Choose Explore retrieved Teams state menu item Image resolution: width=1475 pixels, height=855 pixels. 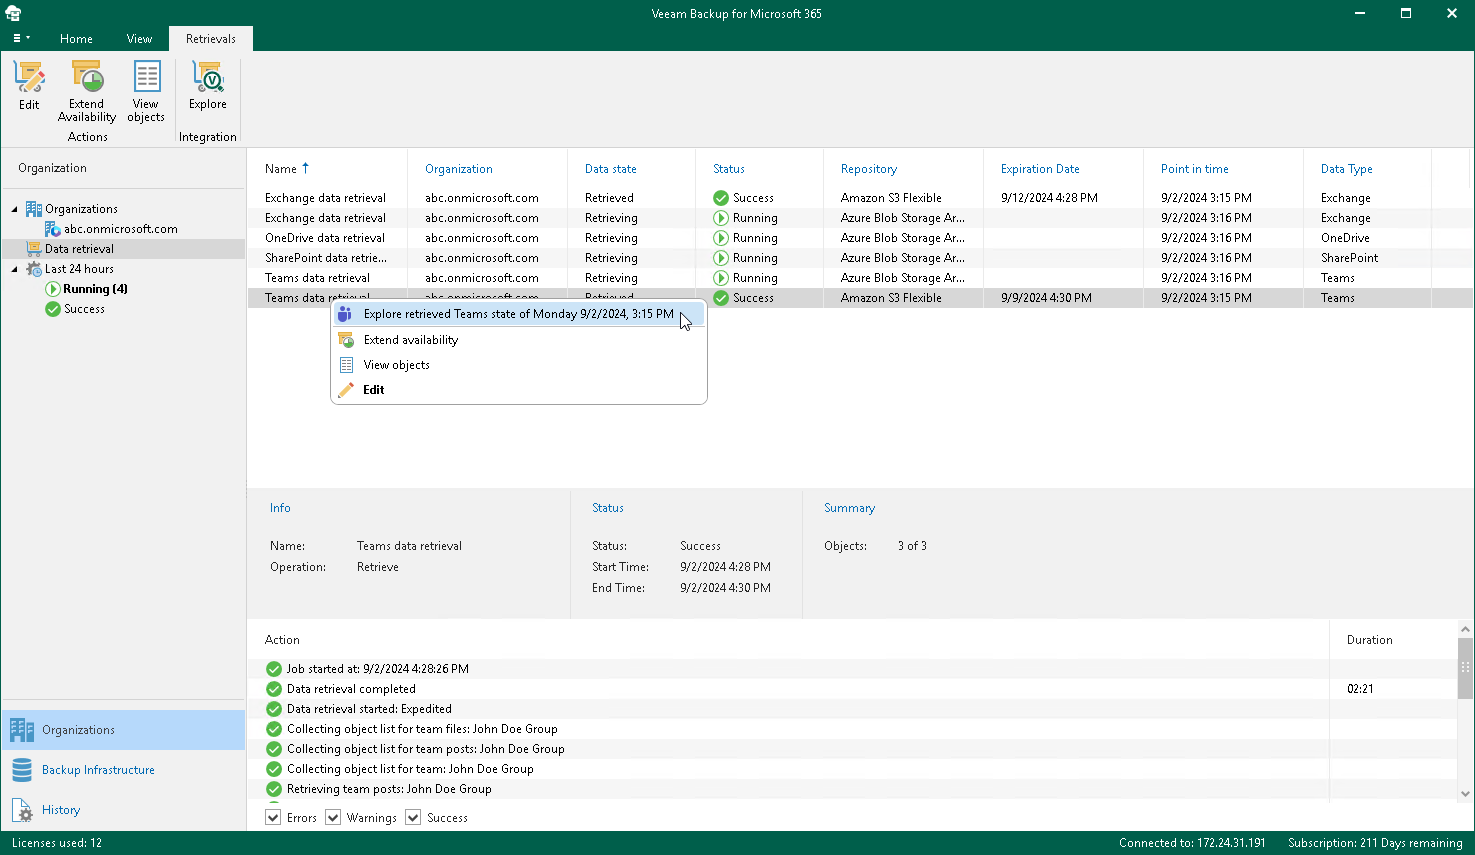(x=518, y=314)
